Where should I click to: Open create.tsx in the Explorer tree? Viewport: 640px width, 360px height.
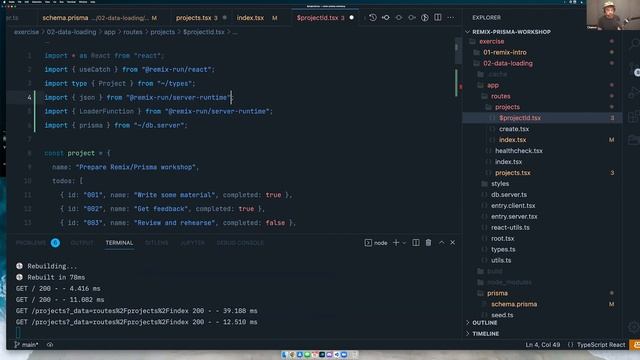tap(514, 129)
